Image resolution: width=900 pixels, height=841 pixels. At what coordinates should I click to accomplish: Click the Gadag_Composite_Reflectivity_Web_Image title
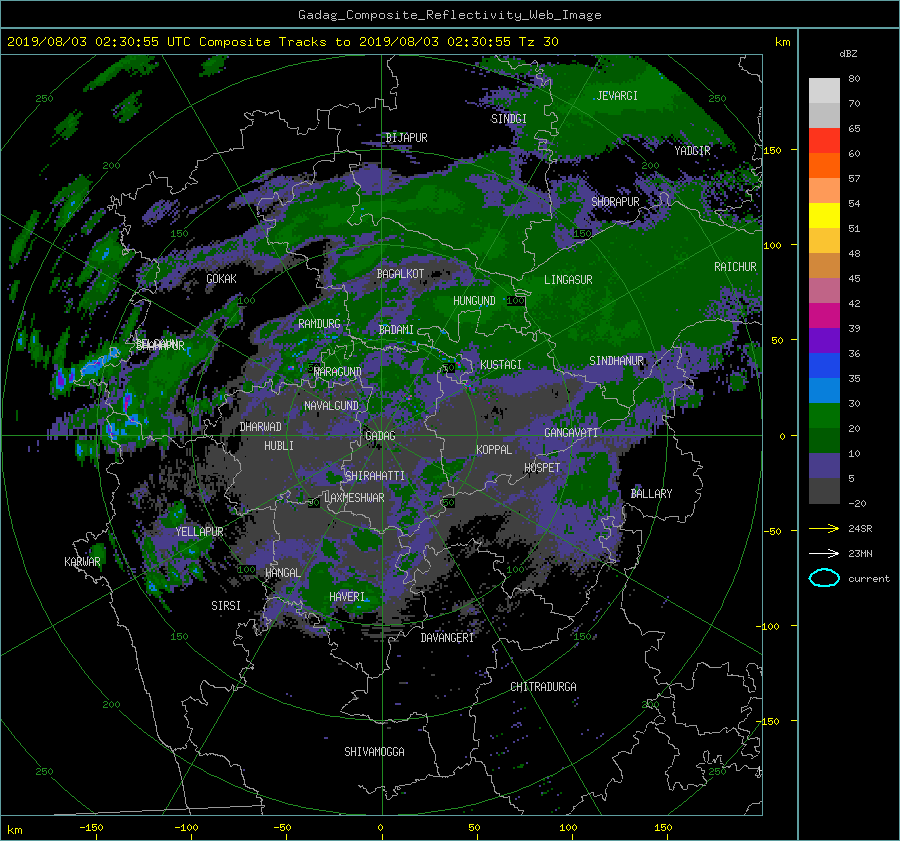click(449, 15)
